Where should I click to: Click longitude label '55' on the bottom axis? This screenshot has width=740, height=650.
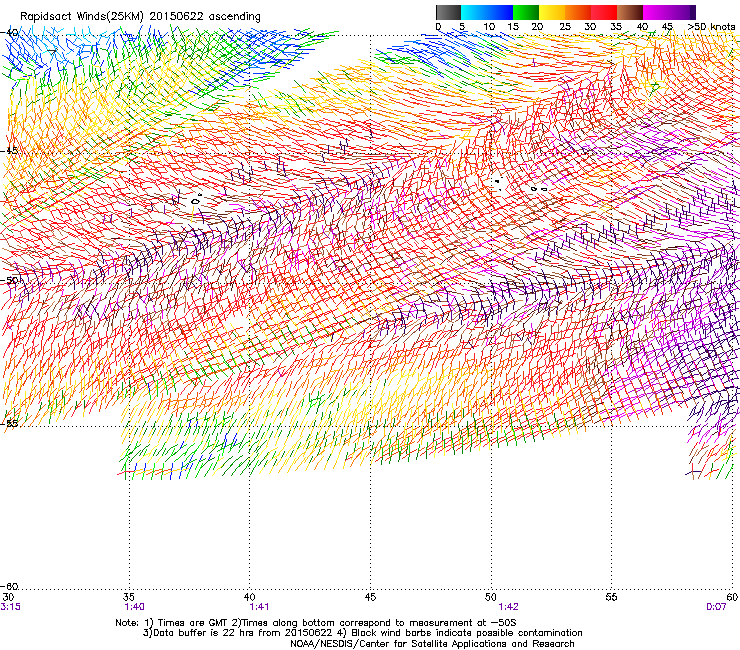611,597
